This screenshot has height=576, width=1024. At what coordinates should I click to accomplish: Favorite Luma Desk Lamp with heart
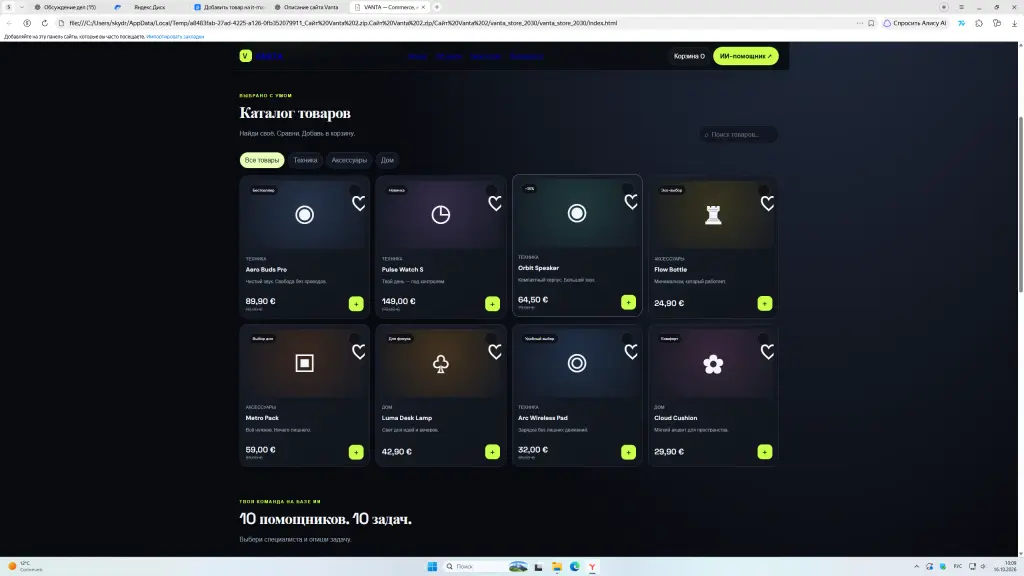pyautogui.click(x=495, y=352)
